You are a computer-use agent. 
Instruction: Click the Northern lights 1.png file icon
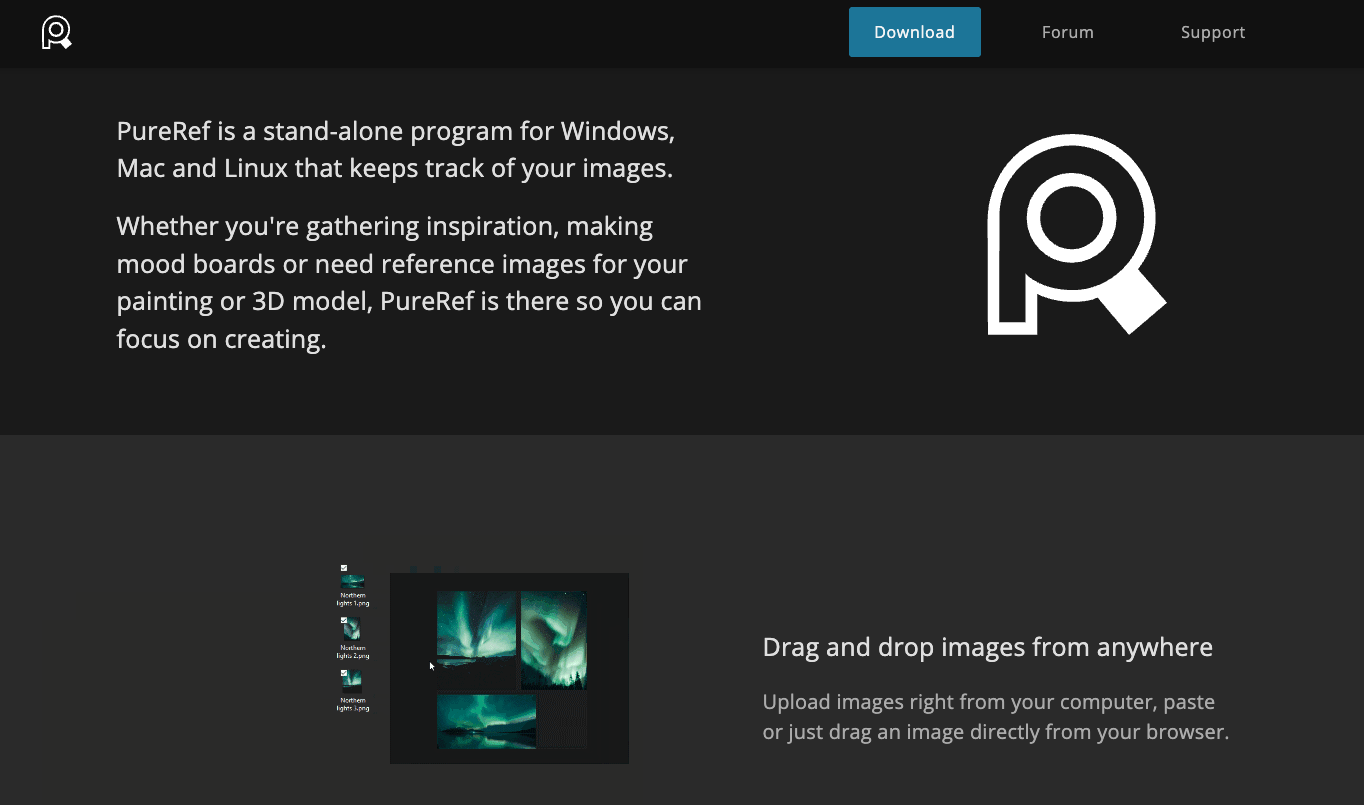352,581
